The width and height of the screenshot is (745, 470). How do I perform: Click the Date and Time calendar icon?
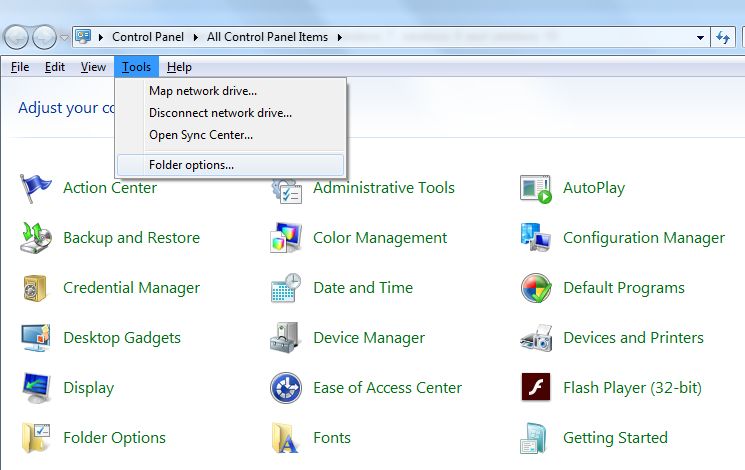click(x=286, y=288)
